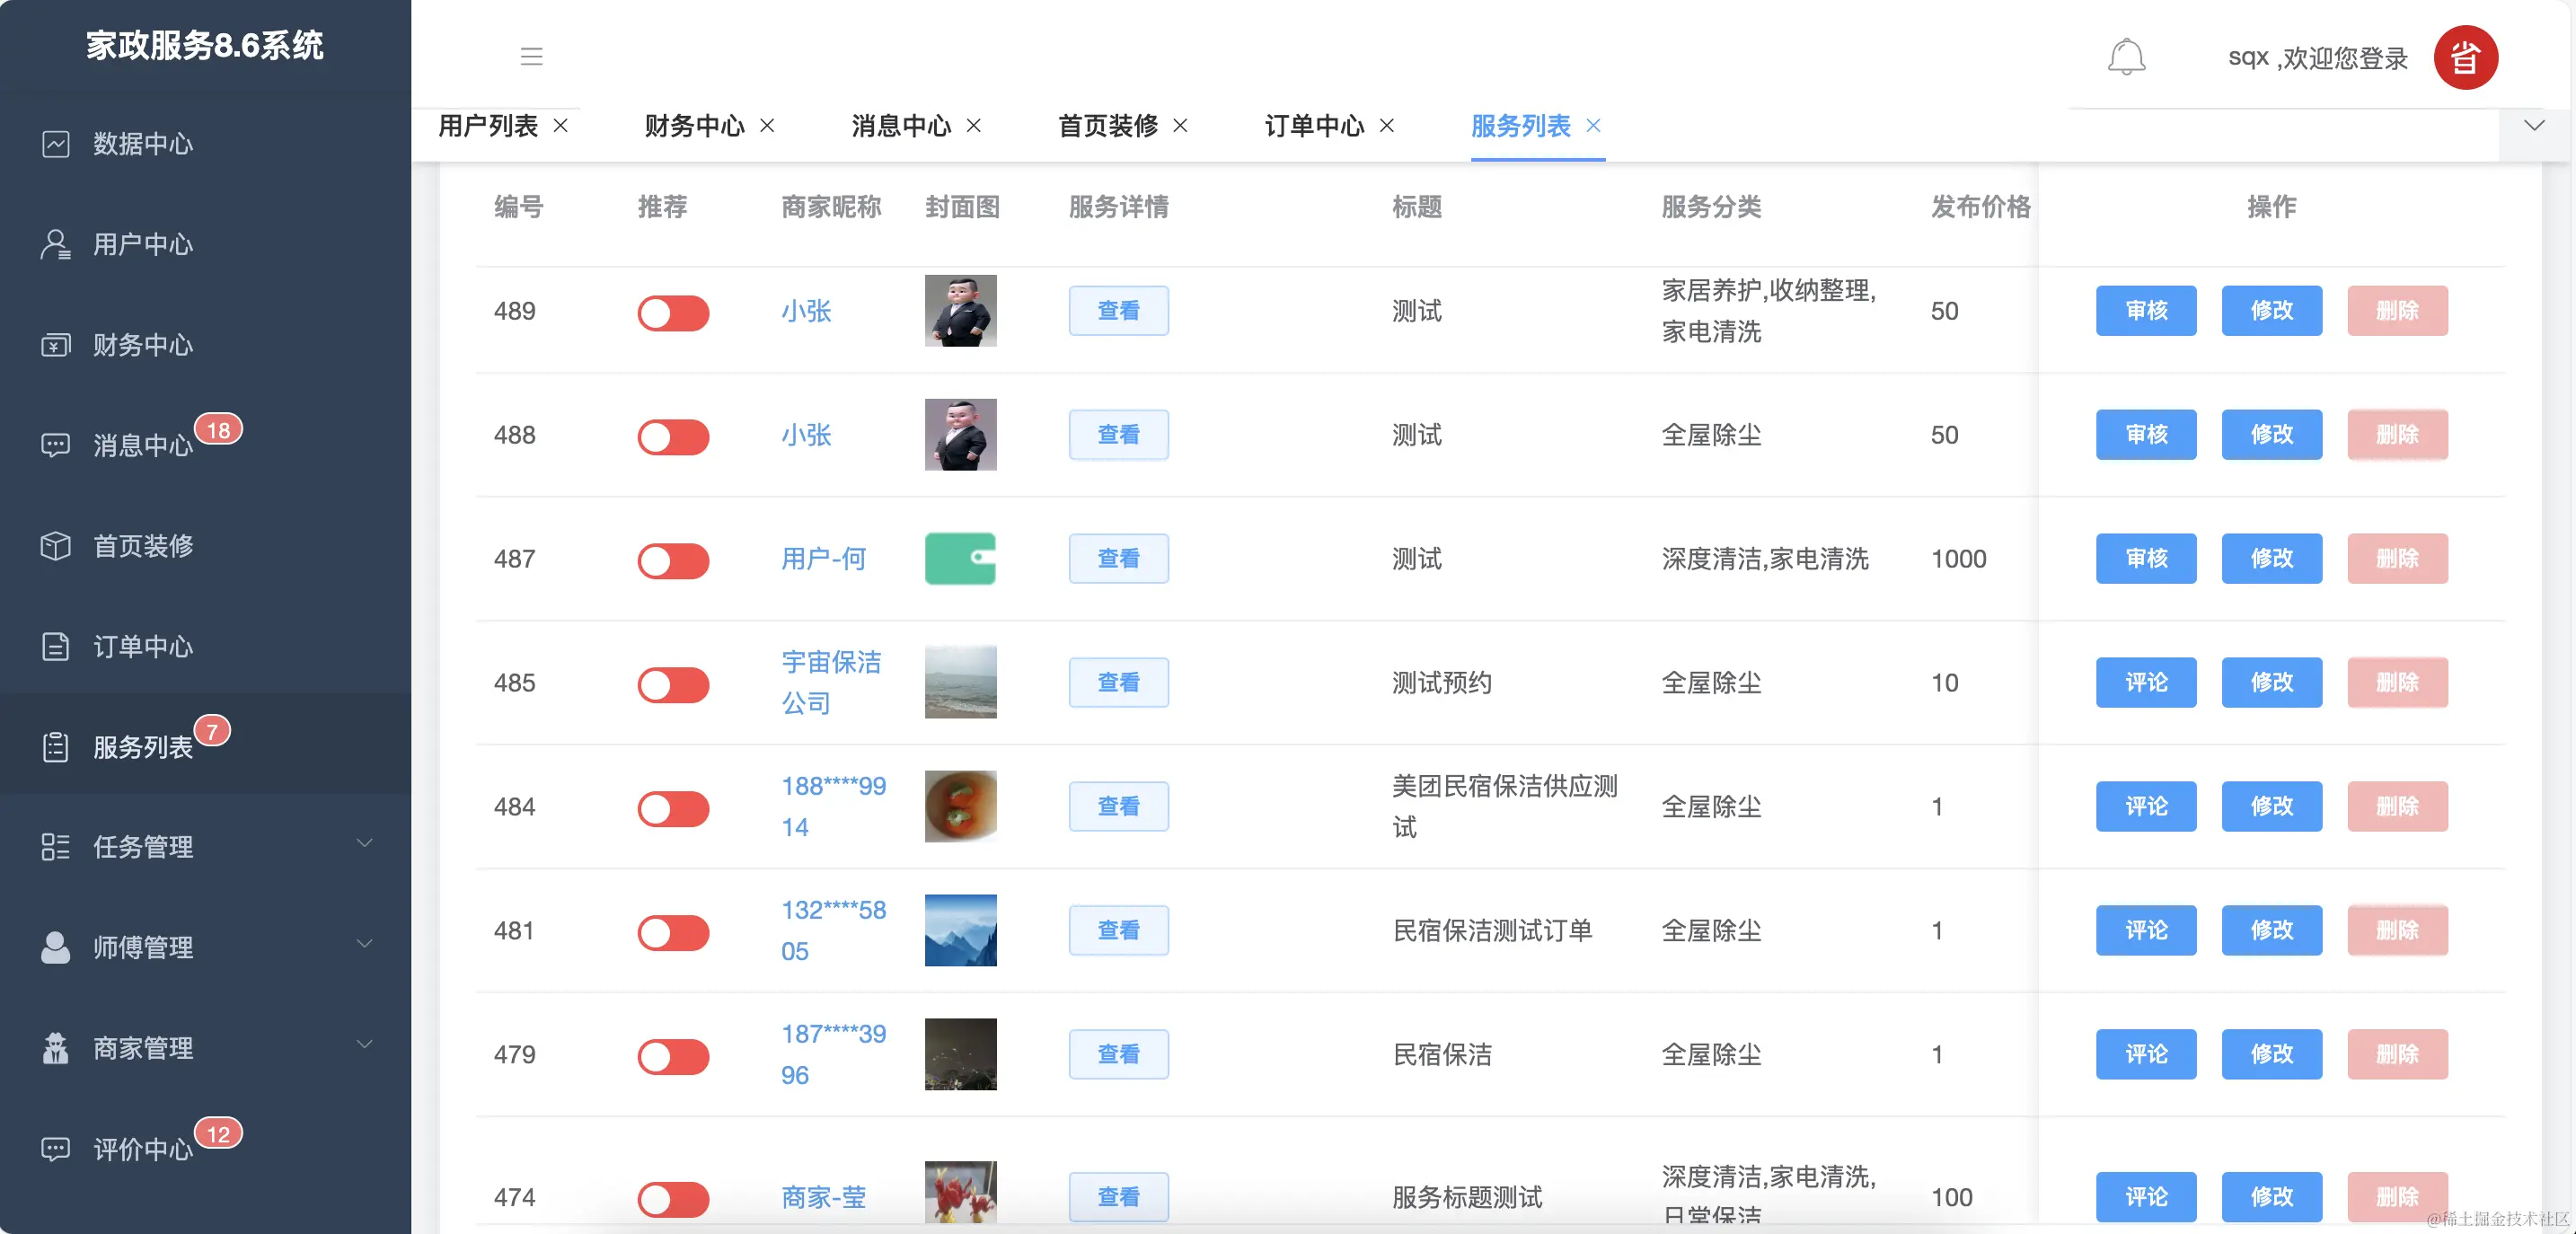Open 财务中心 via its sidebar icon
This screenshot has width=2576, height=1234.
[57, 345]
